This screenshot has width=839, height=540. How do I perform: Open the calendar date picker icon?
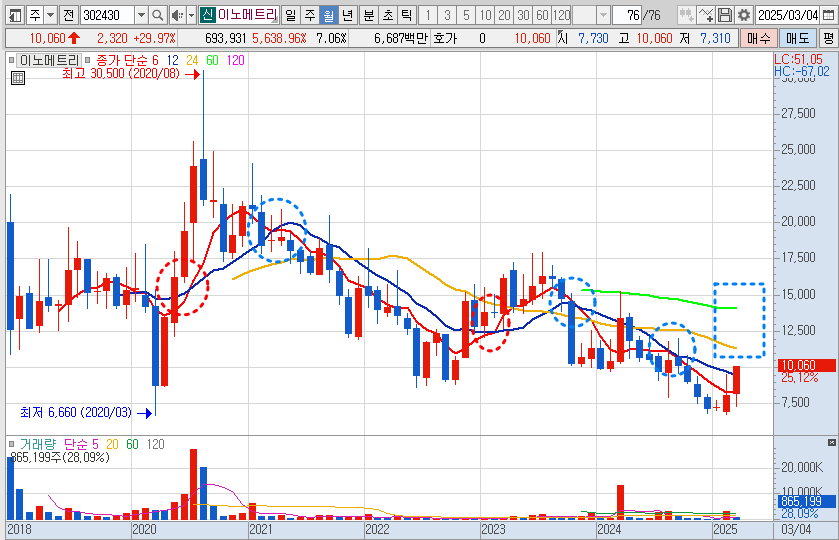tap(827, 15)
